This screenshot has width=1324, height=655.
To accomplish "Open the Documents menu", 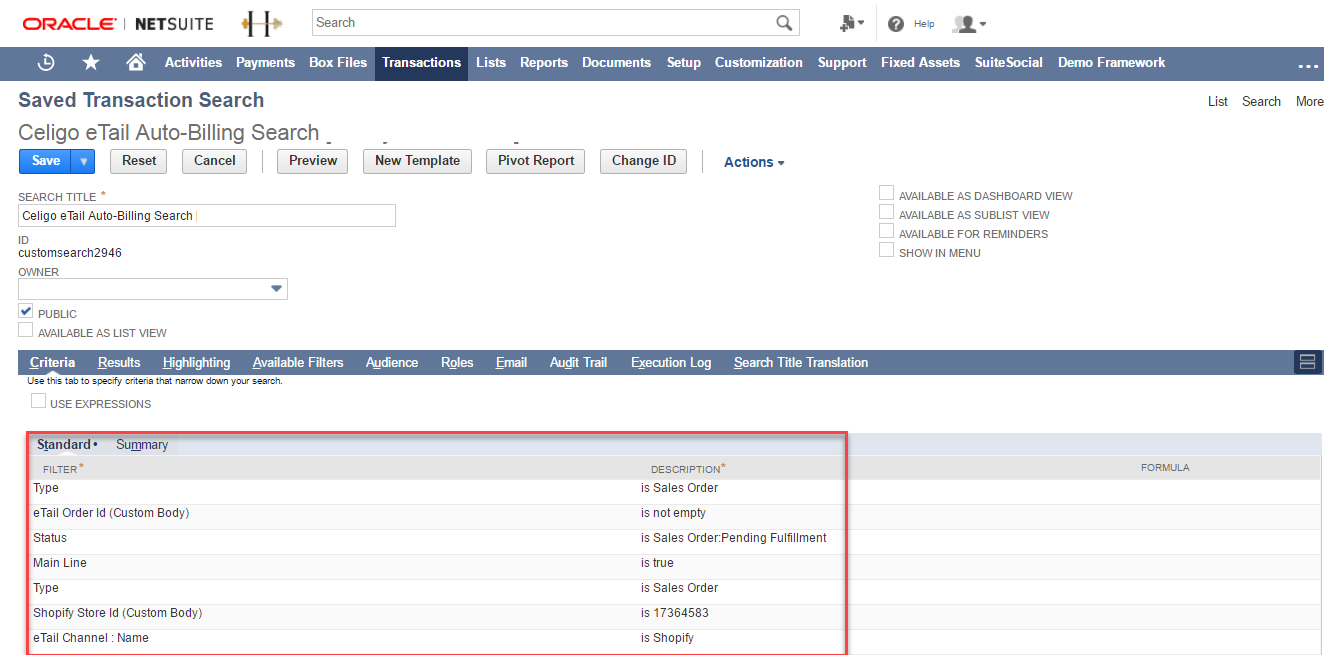I will (x=616, y=62).
